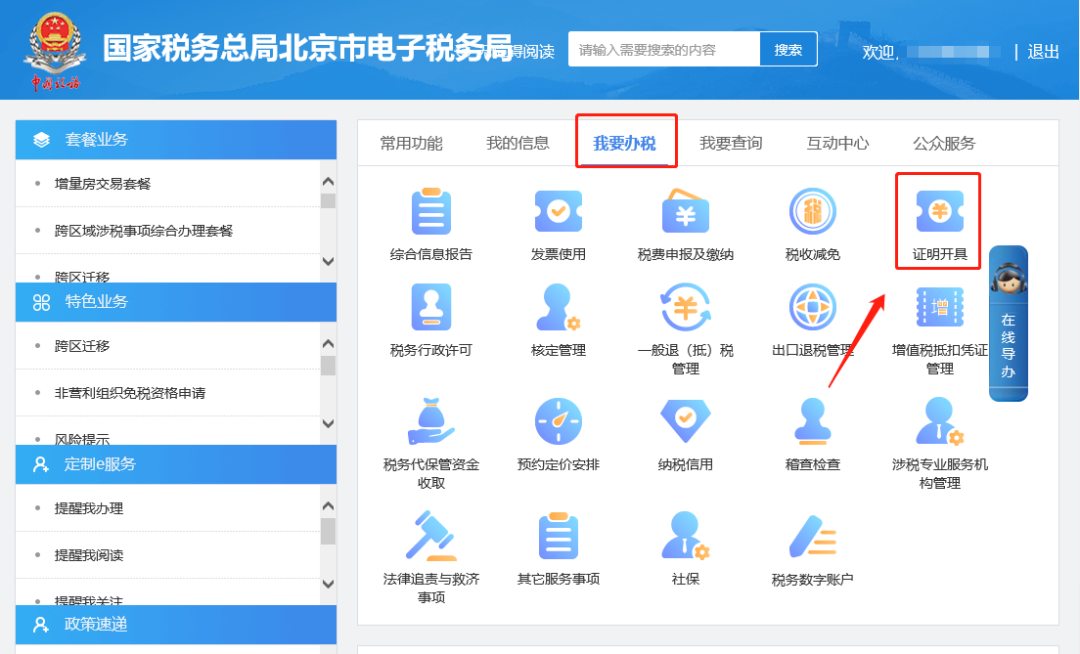Click up arrow in 定制e服务 list
The image size is (1080, 654).
click(328, 506)
